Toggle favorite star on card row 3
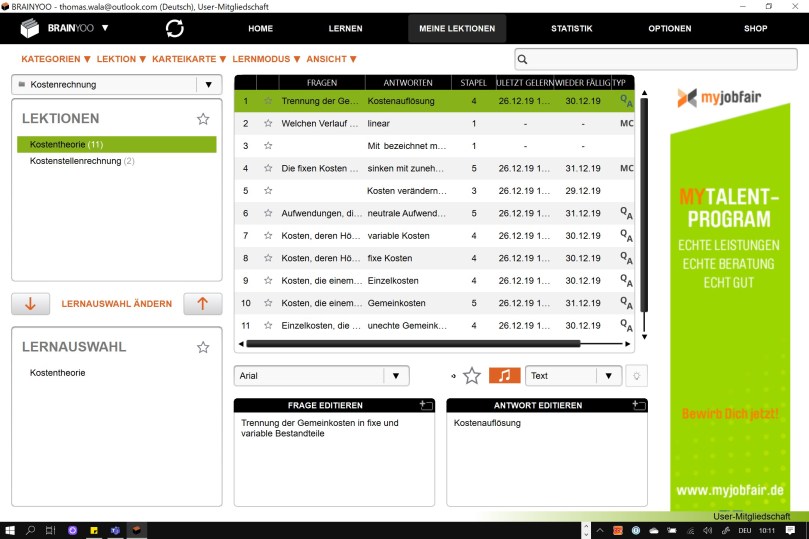This screenshot has width=809, height=539. (268, 146)
